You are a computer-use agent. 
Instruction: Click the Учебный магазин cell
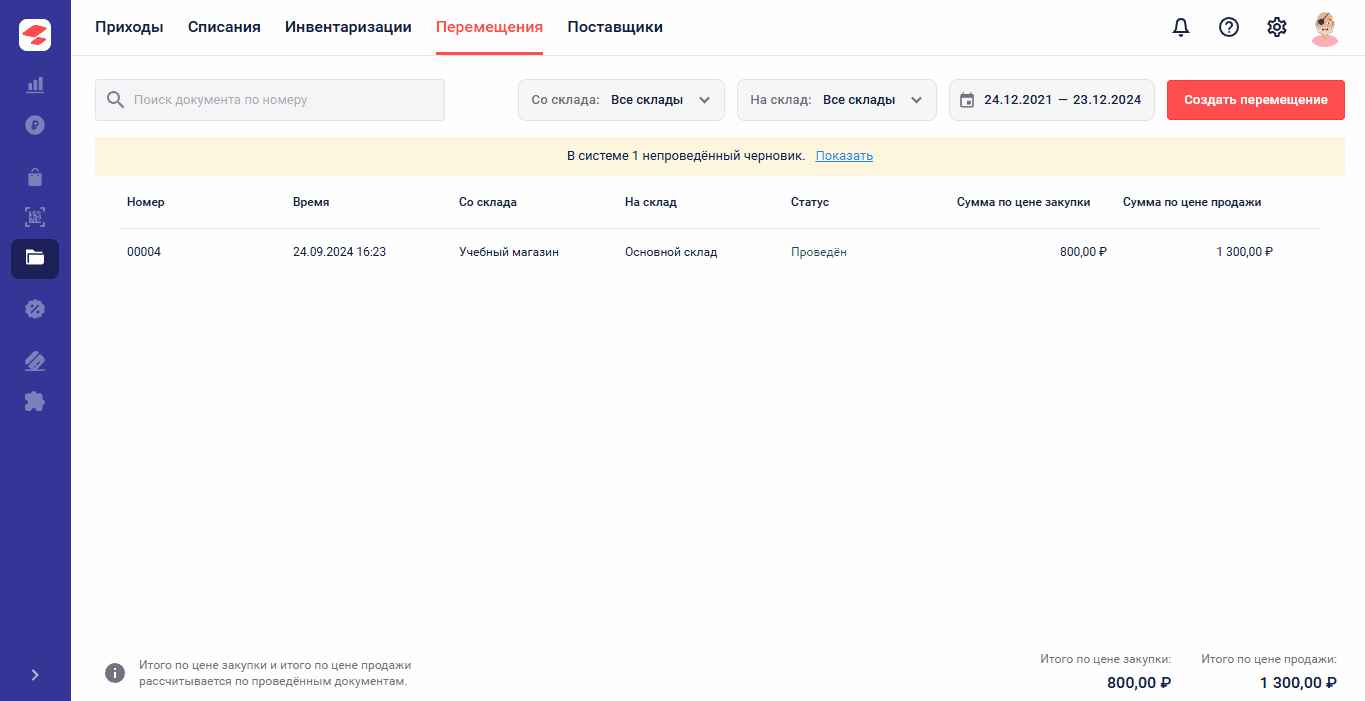point(509,252)
